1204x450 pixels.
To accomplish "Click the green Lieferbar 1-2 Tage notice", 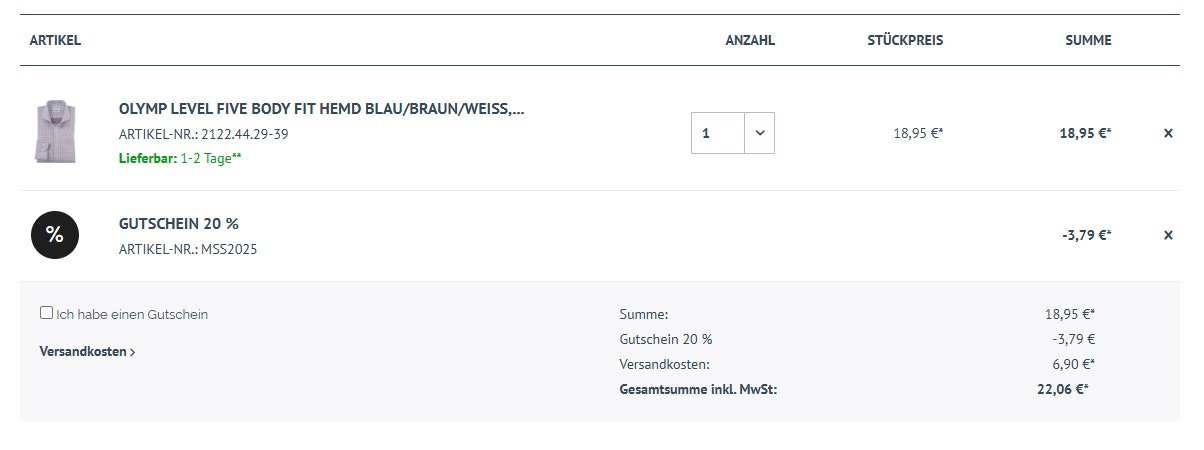I will point(180,158).
